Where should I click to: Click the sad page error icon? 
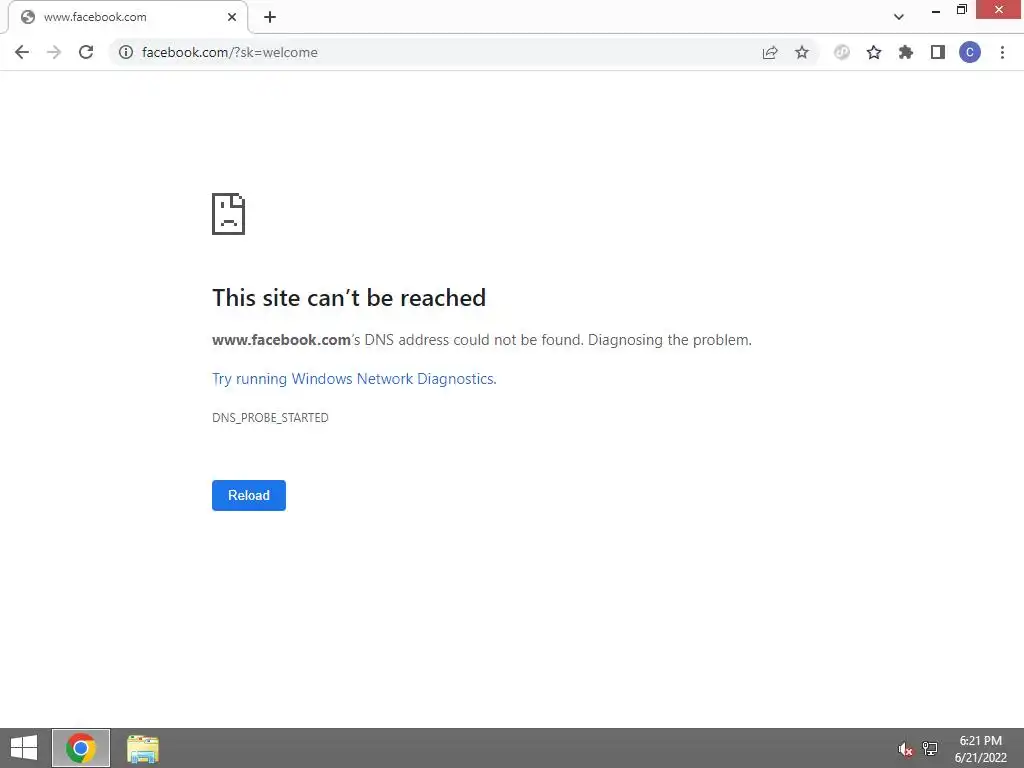pyautogui.click(x=229, y=214)
